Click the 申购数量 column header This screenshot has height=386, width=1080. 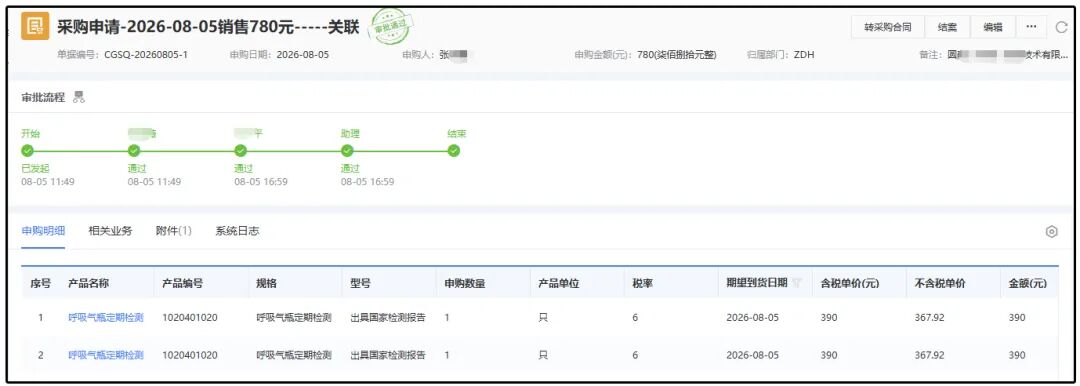[465, 283]
